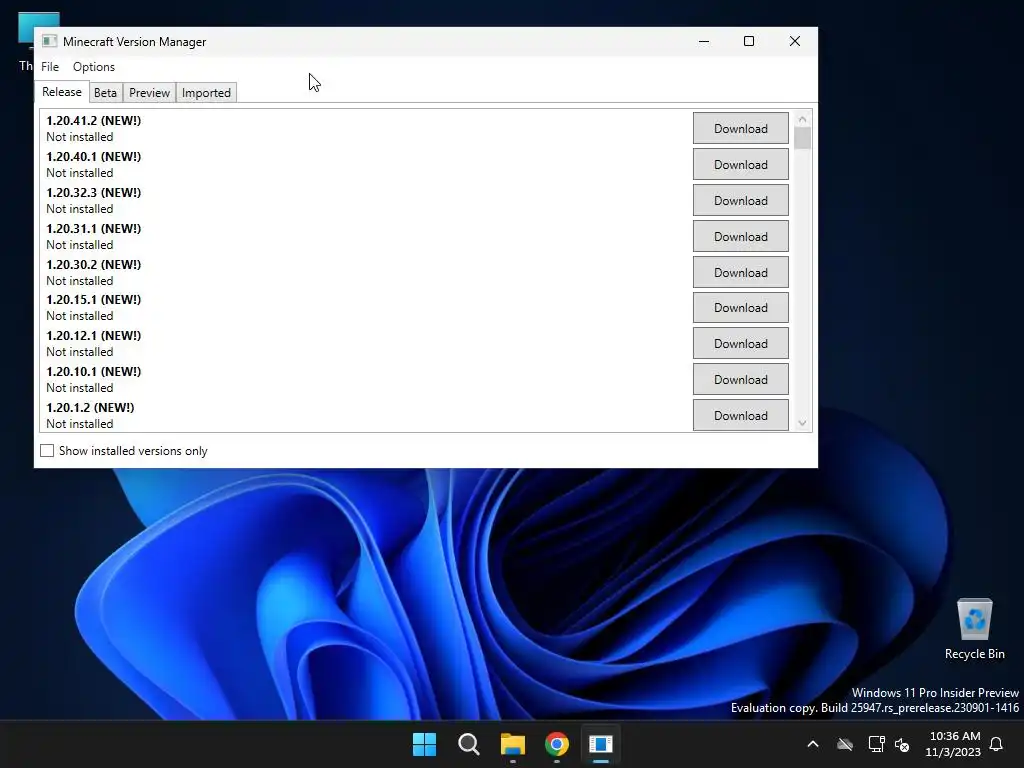The height and width of the screenshot is (768, 1024).
Task: Minimize the Minecraft Version Manager window
Action: tap(704, 41)
